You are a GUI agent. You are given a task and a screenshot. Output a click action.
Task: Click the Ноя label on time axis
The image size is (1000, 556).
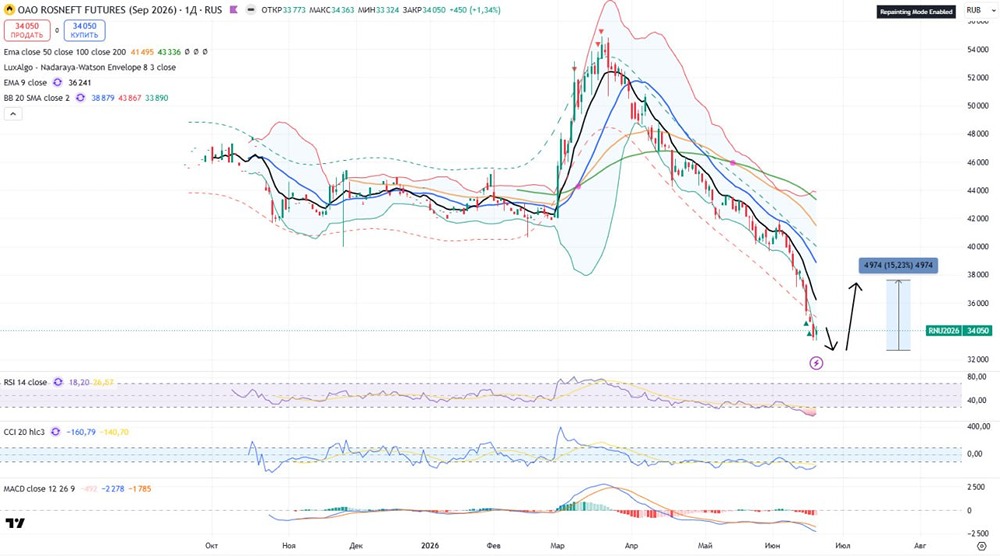(289, 546)
